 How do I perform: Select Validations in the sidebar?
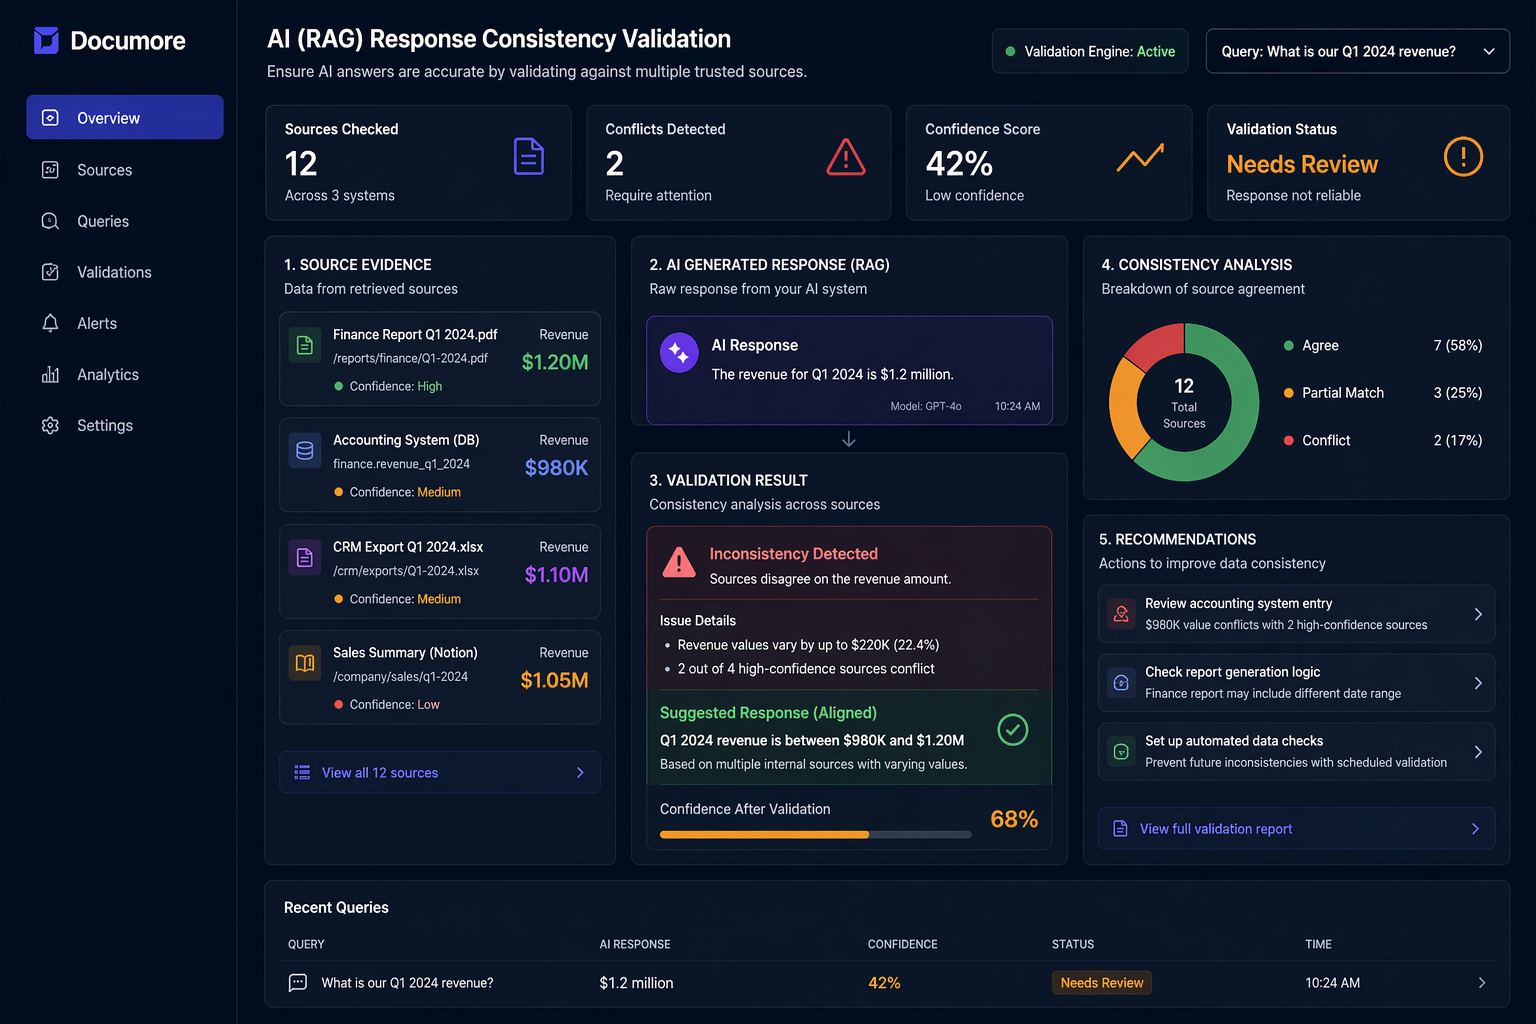pyautogui.click(x=125, y=272)
